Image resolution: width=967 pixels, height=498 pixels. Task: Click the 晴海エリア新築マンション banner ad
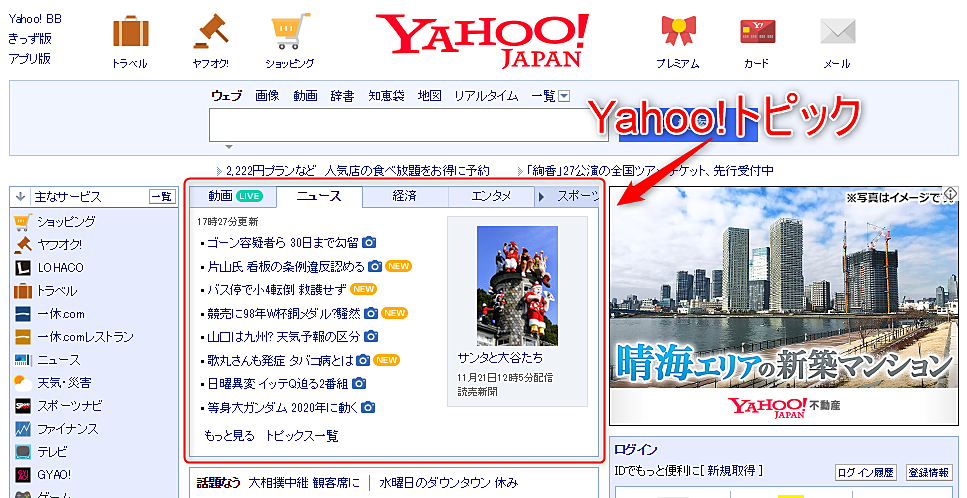click(784, 306)
